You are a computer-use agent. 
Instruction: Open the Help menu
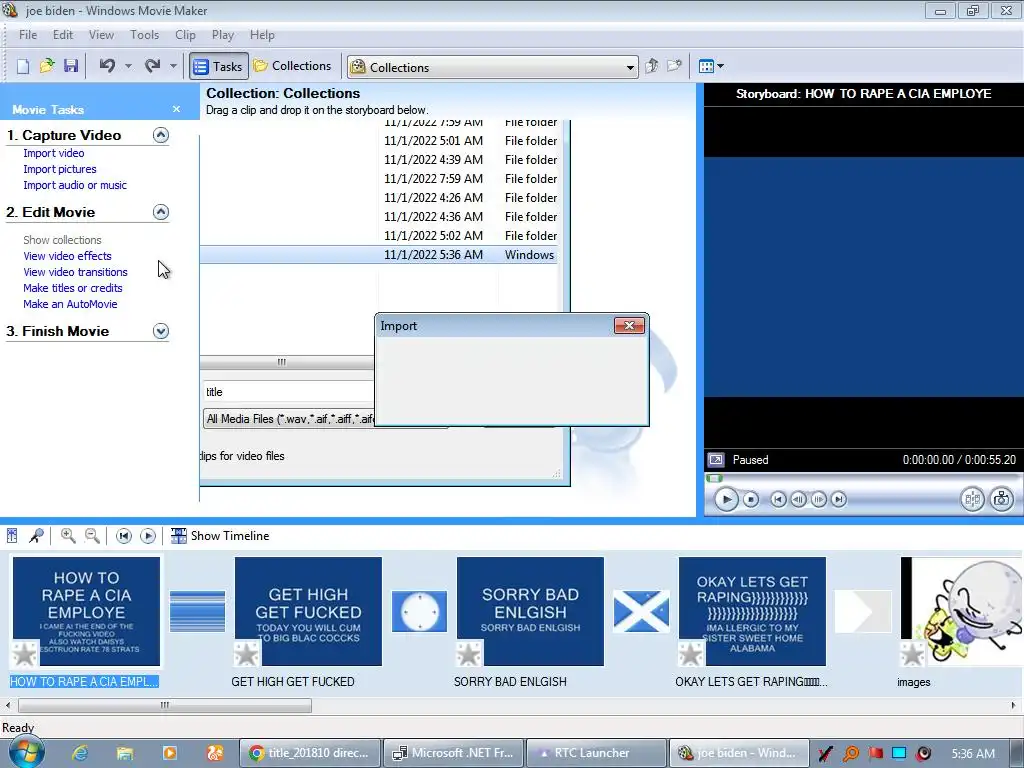pyautogui.click(x=262, y=35)
